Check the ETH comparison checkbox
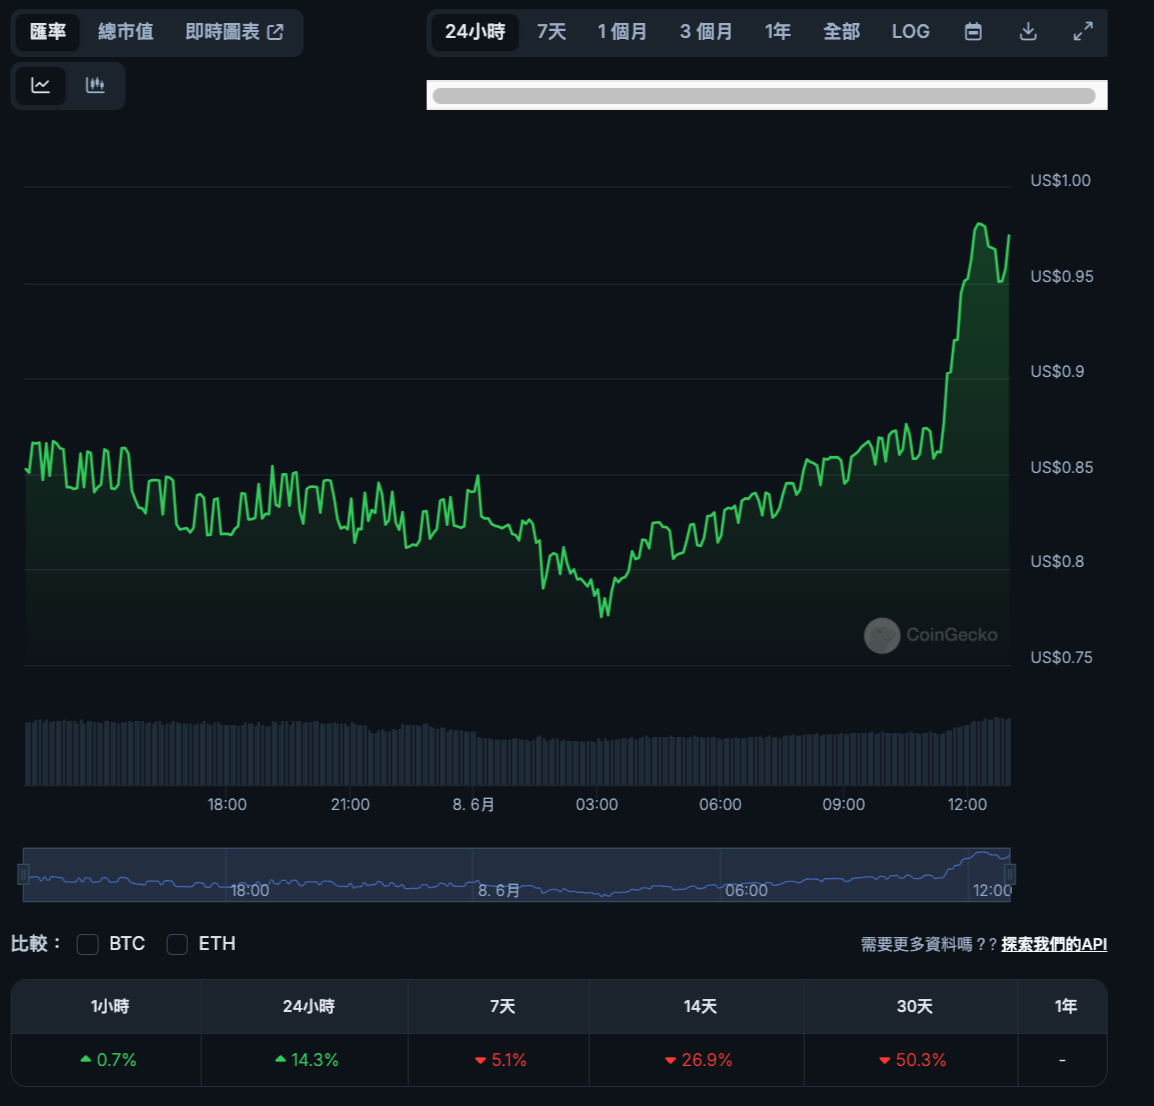 pos(177,944)
